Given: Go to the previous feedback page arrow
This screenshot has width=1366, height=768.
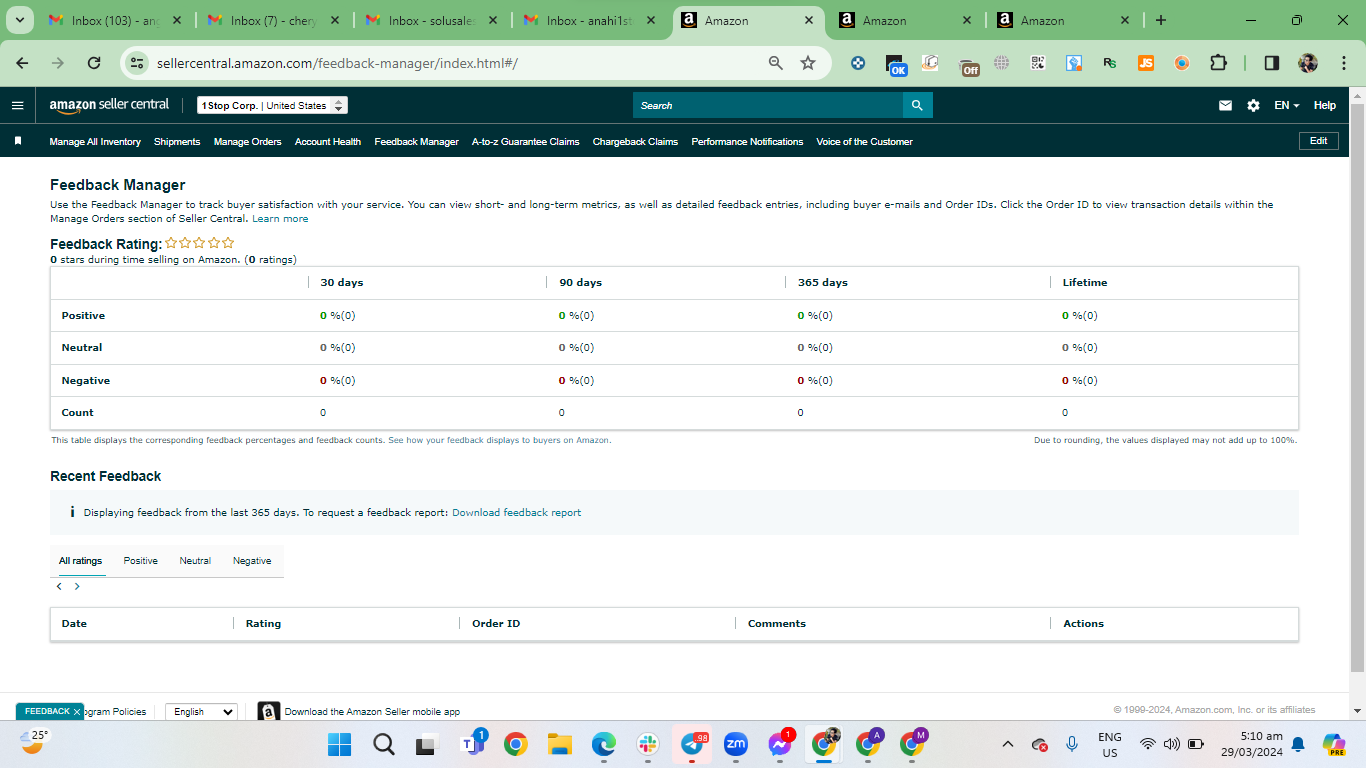Looking at the screenshot, I should coord(59,586).
